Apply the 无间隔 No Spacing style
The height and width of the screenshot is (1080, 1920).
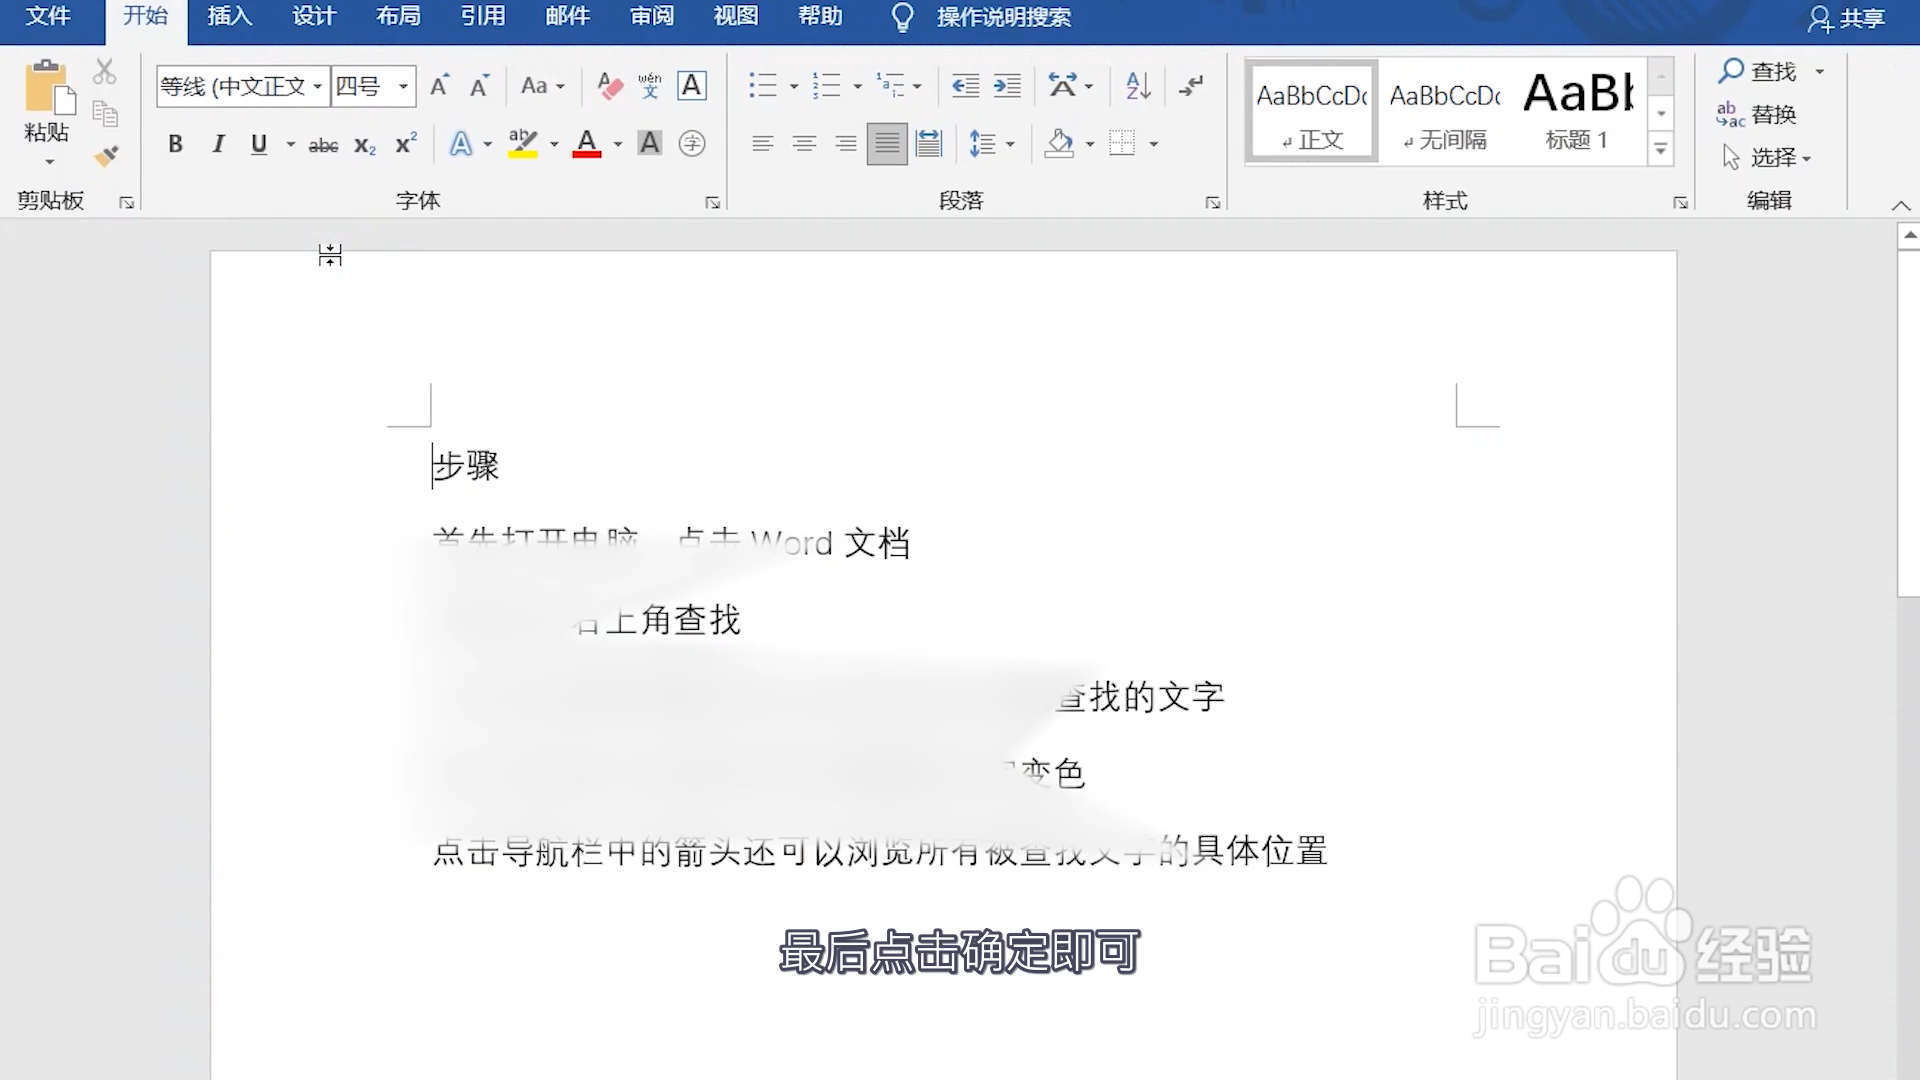tap(1445, 111)
